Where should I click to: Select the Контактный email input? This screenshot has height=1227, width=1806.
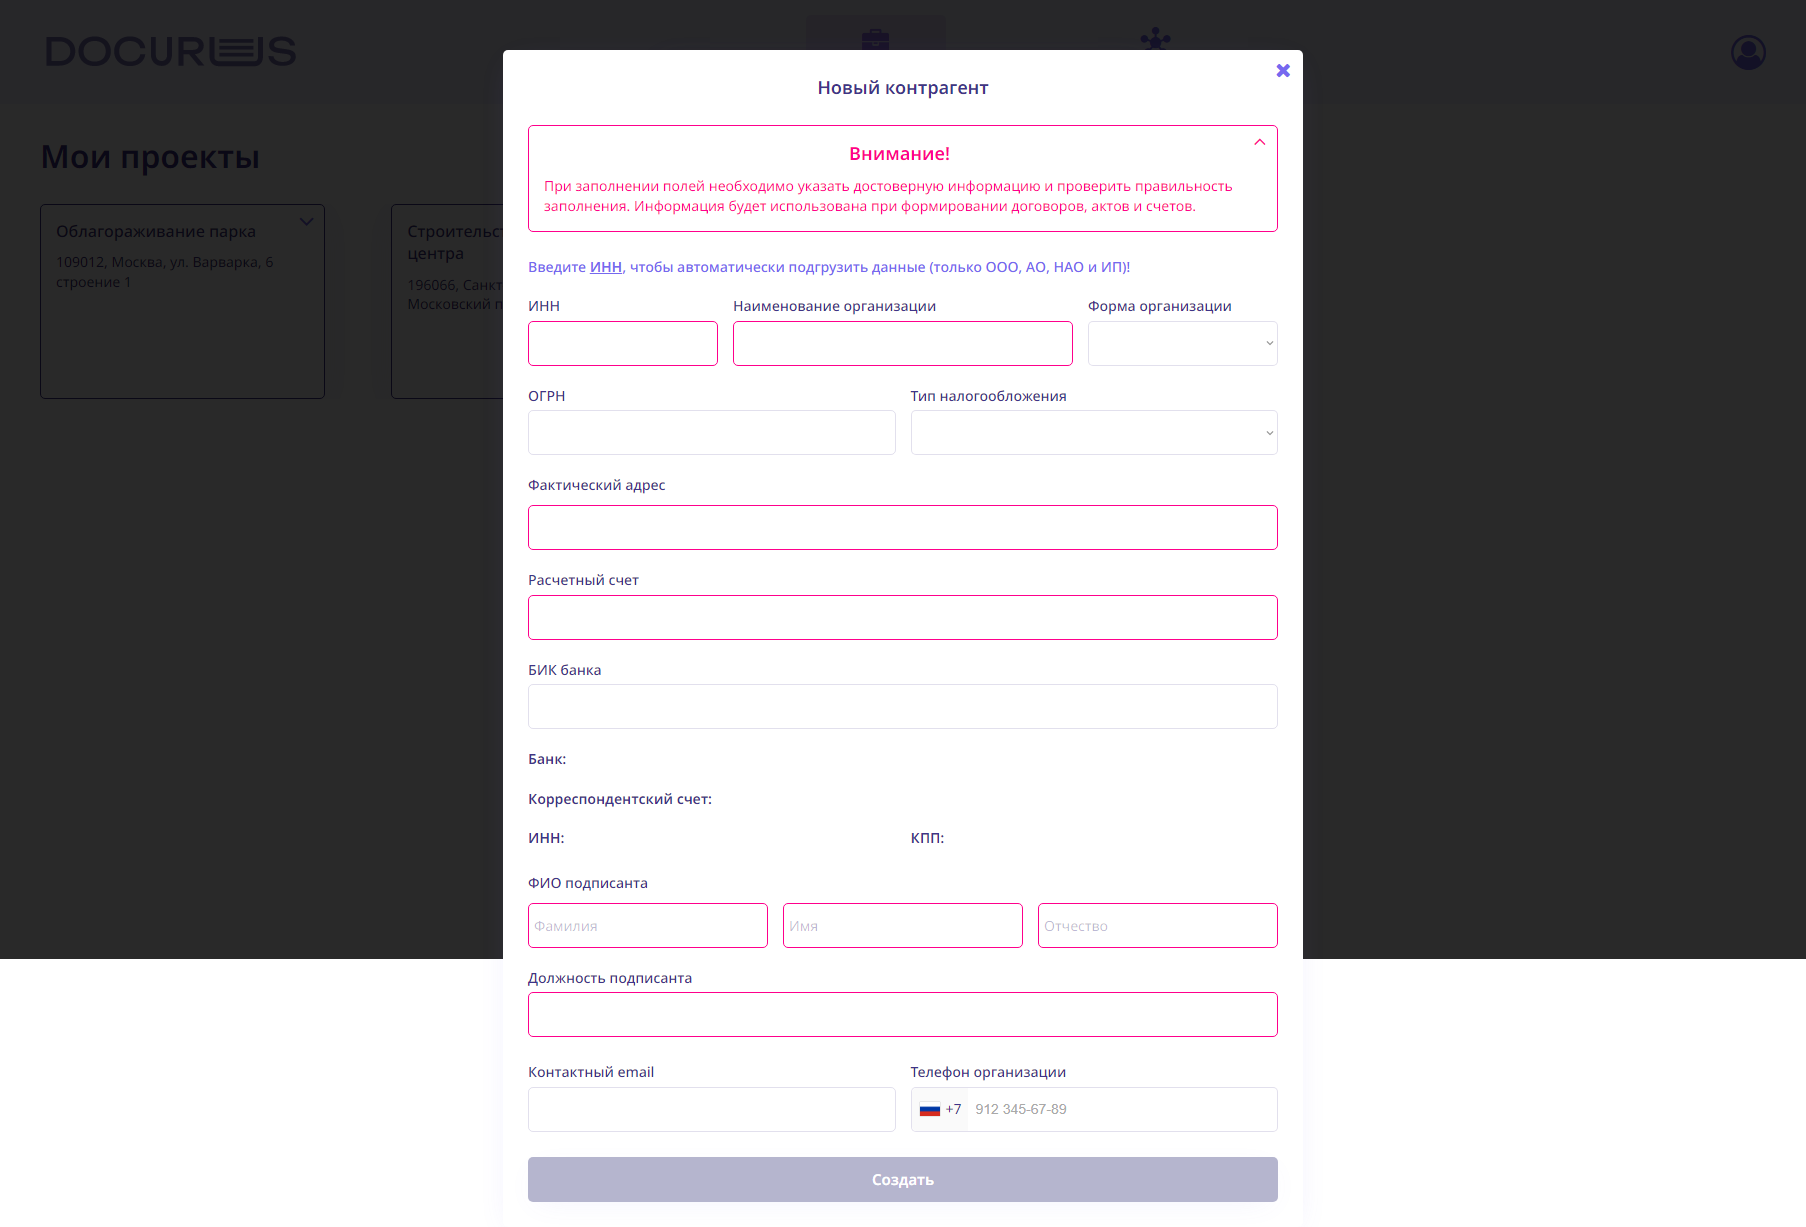click(x=711, y=1109)
